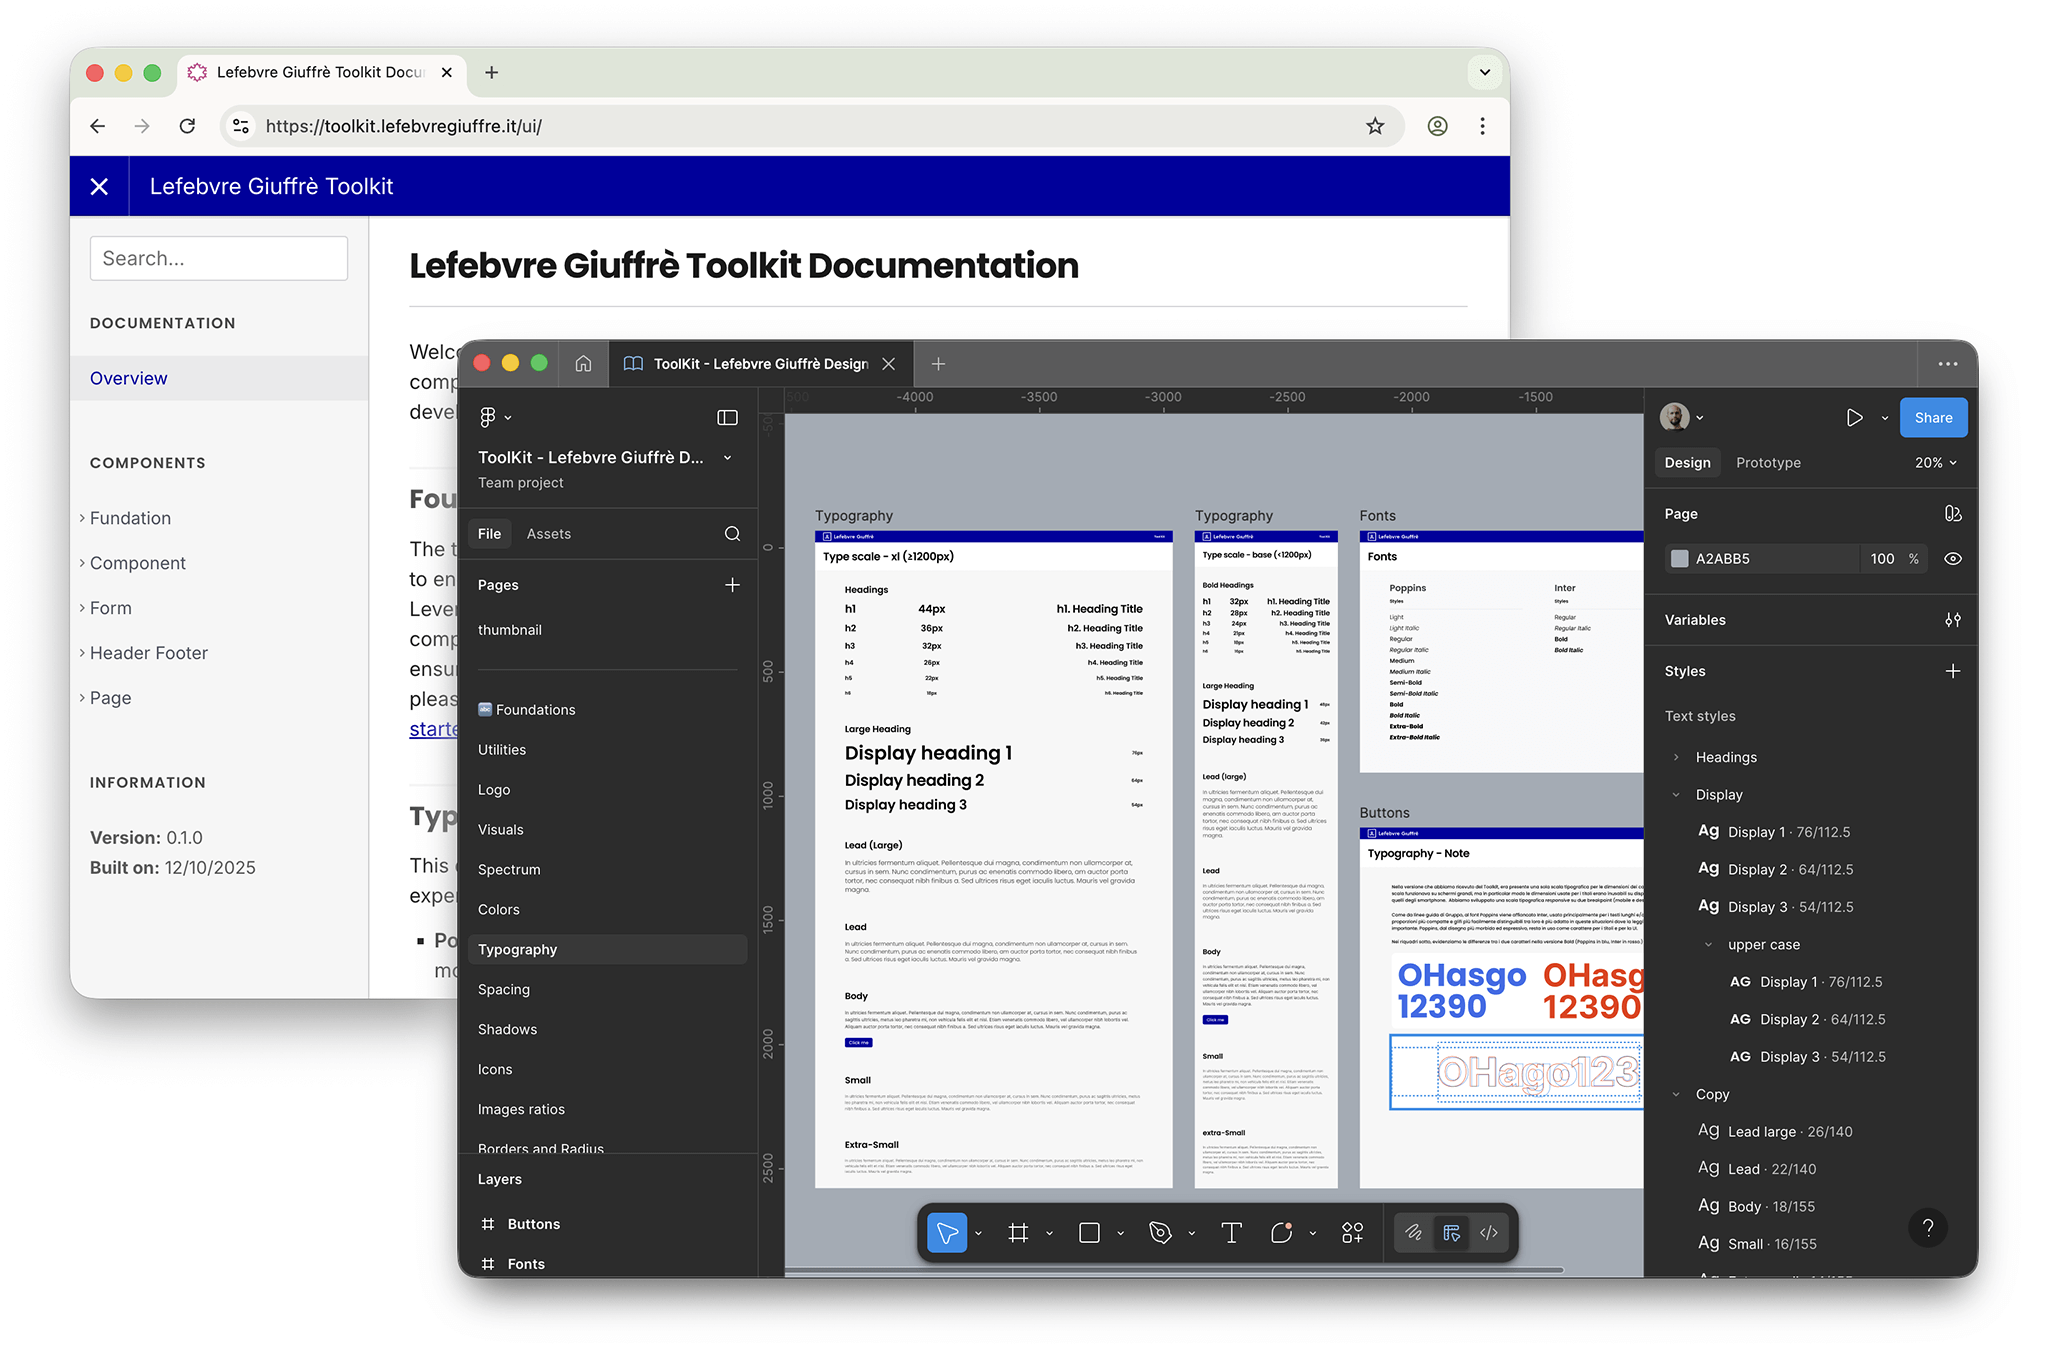Click the A2ABB5 page color swatch

1680,559
